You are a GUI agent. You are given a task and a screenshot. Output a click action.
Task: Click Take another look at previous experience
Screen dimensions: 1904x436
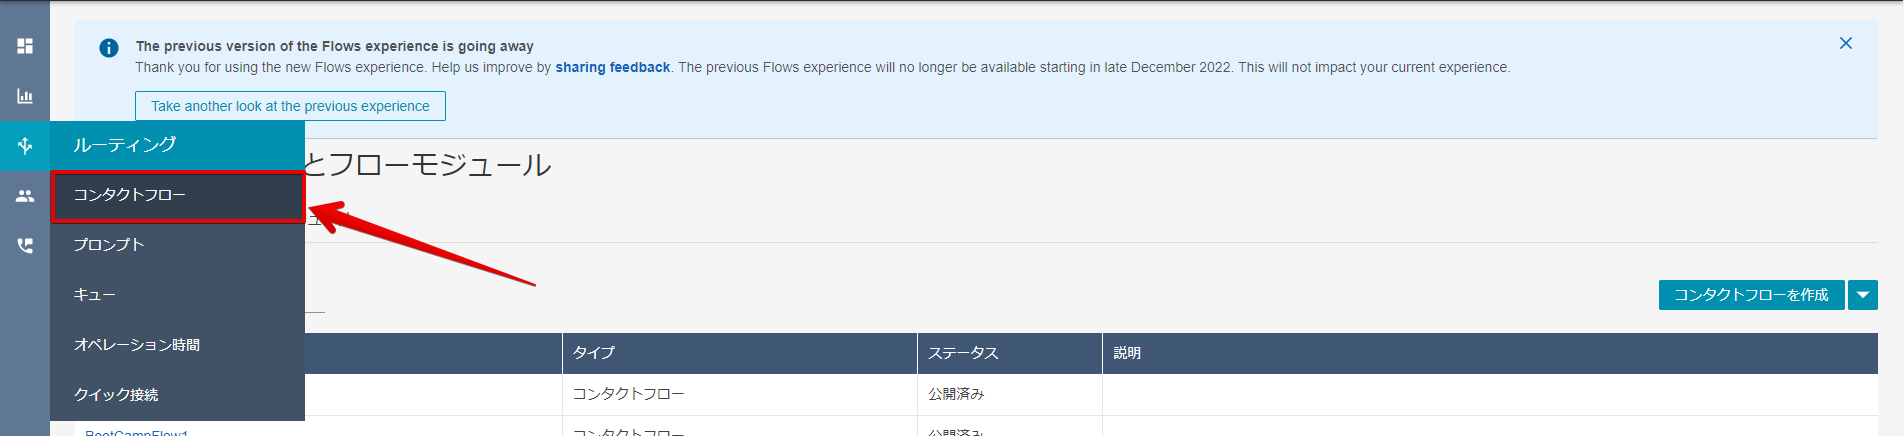(290, 106)
